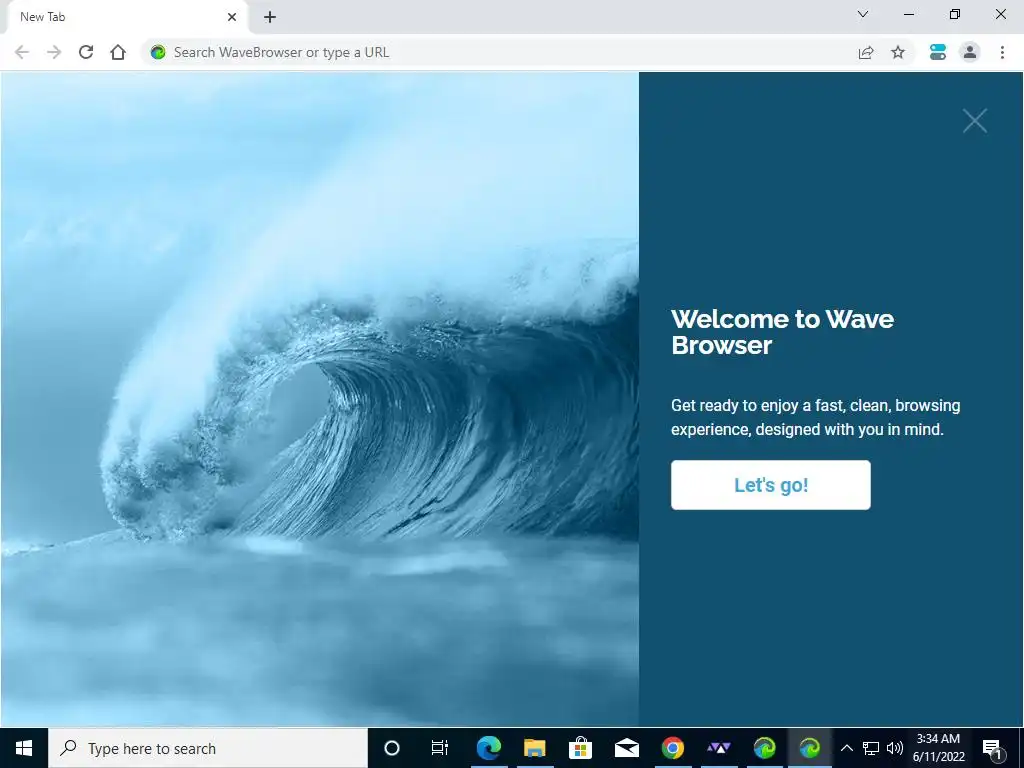Open Cortana circle in taskbar
The height and width of the screenshot is (768, 1024).
tap(392, 748)
